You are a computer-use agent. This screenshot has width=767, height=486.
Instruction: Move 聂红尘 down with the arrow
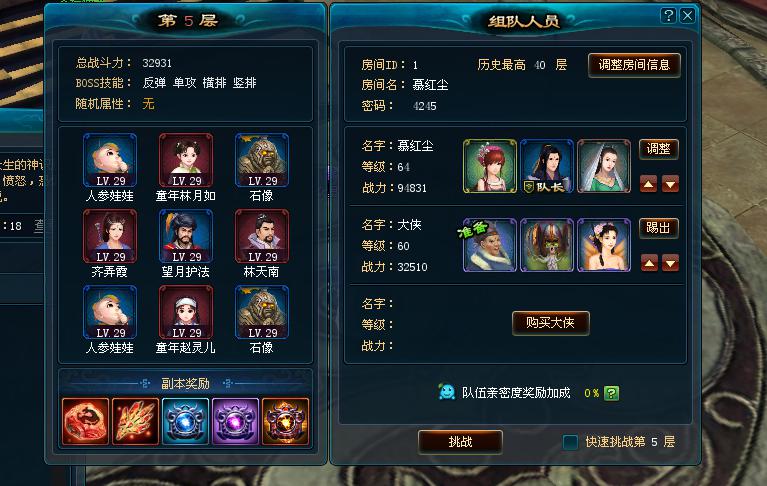[x=670, y=184]
